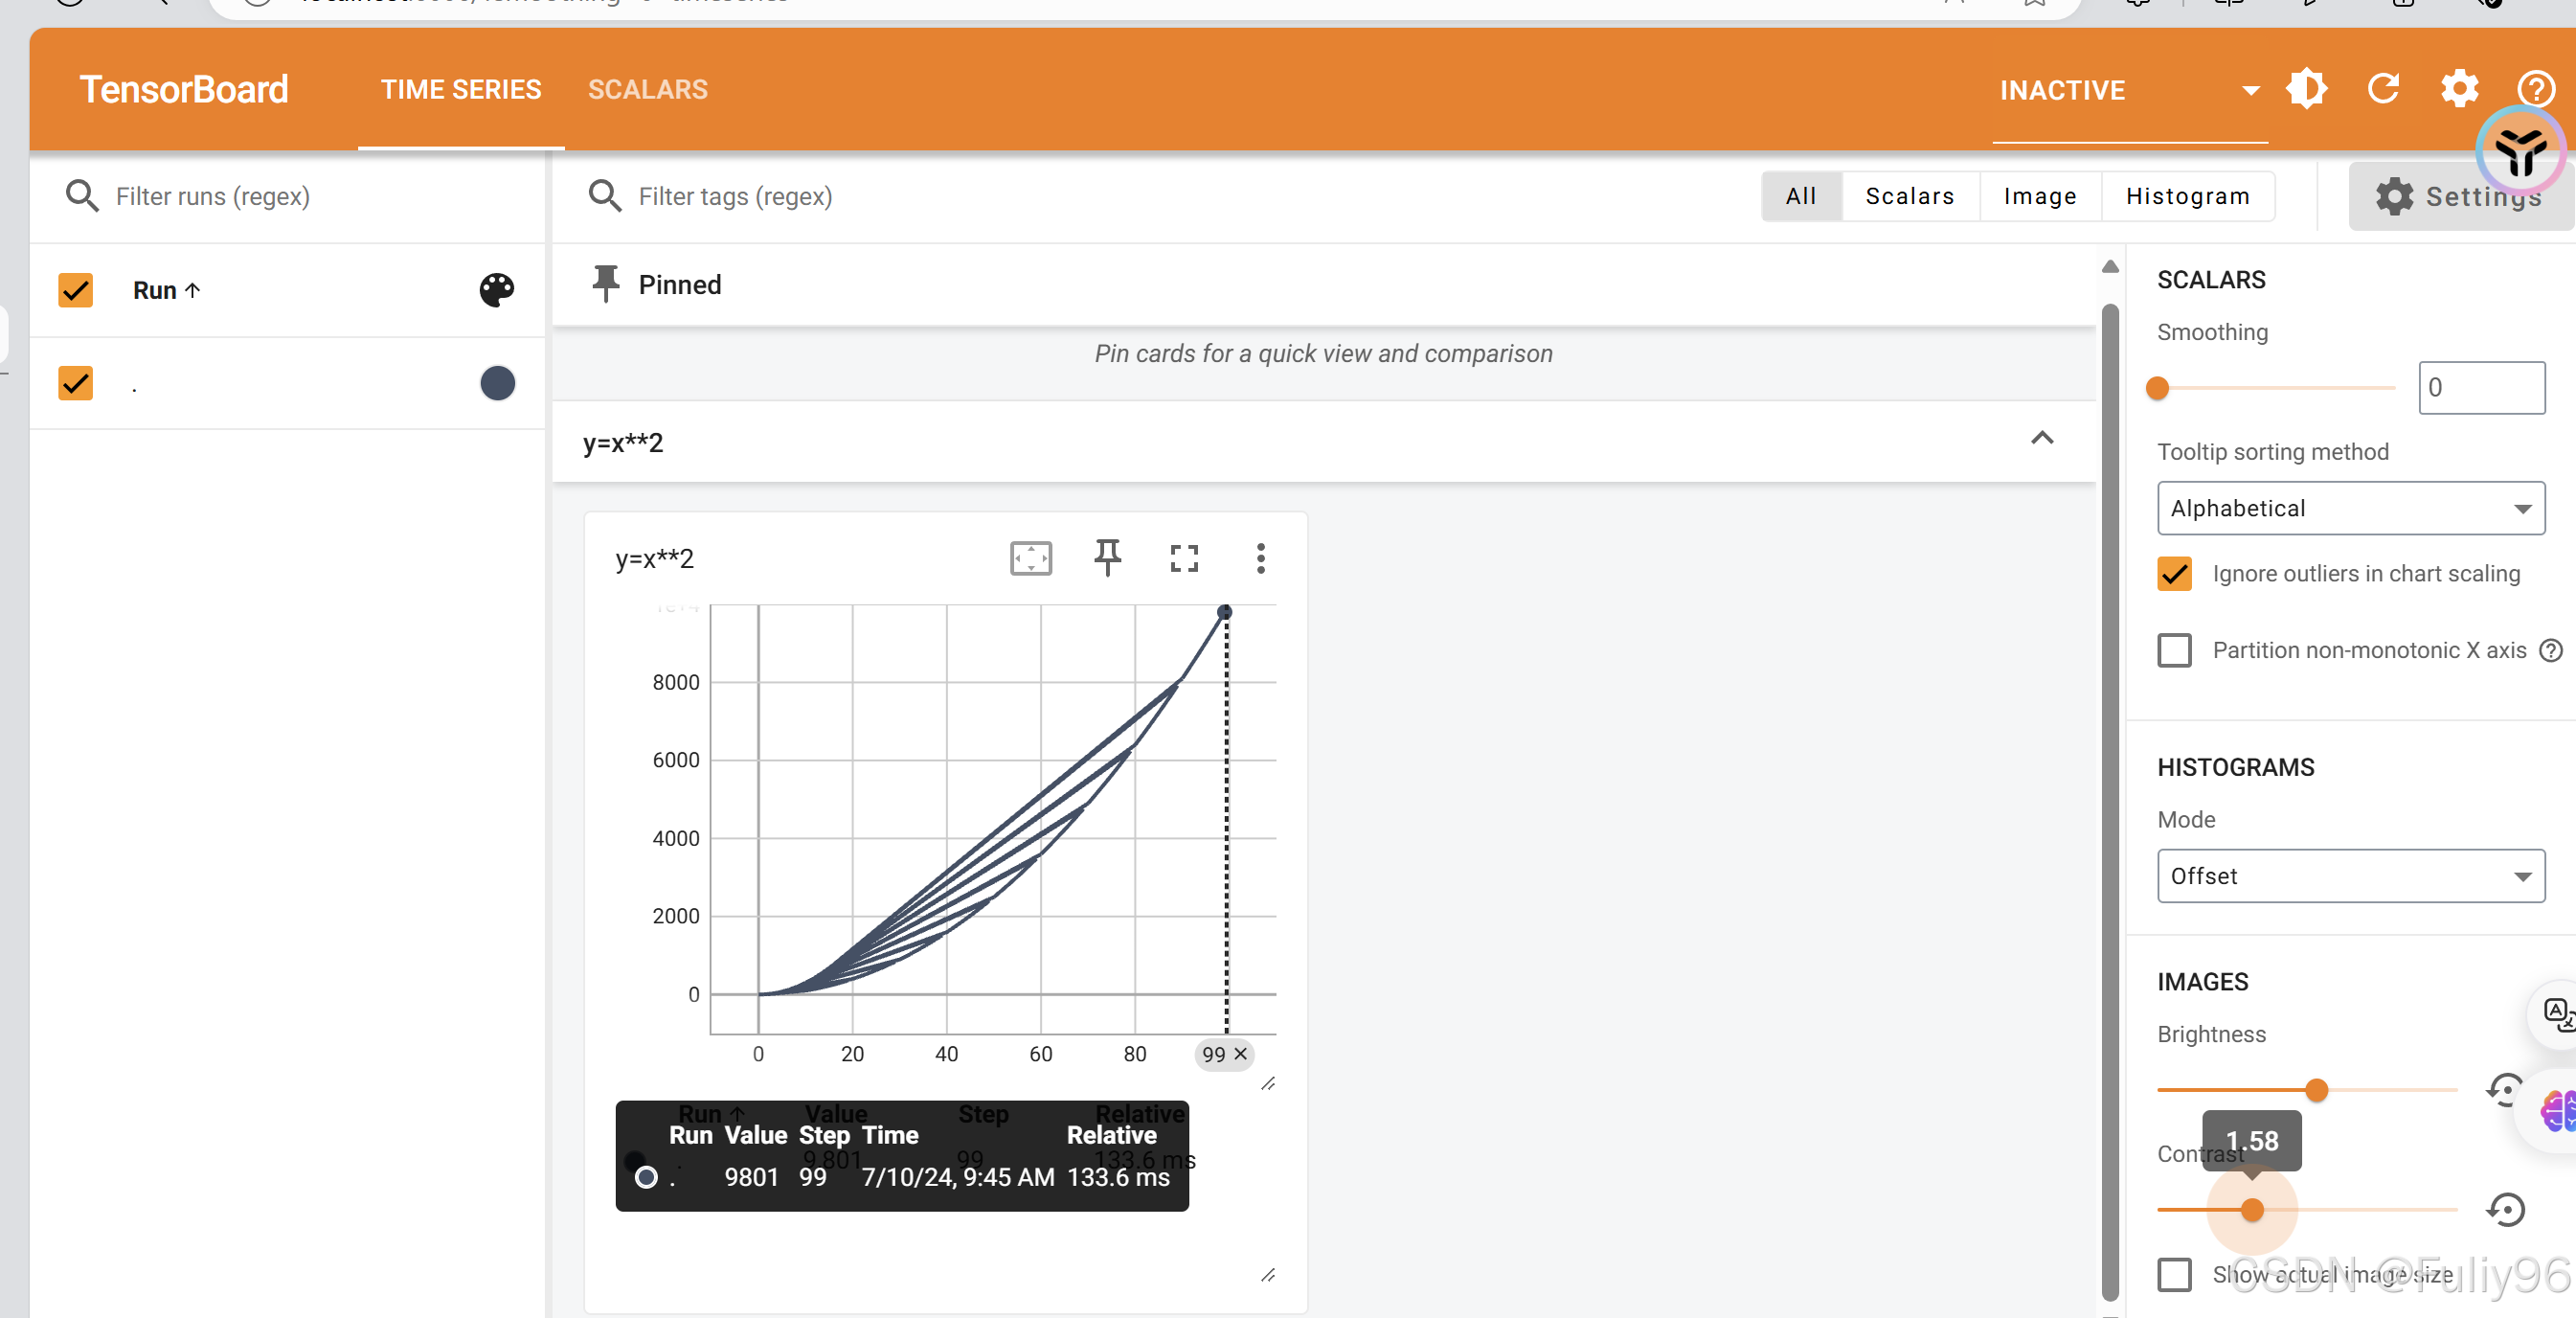This screenshot has width=2576, height=1318.
Task: Click the y=x**2 card title text
Action: 654,558
